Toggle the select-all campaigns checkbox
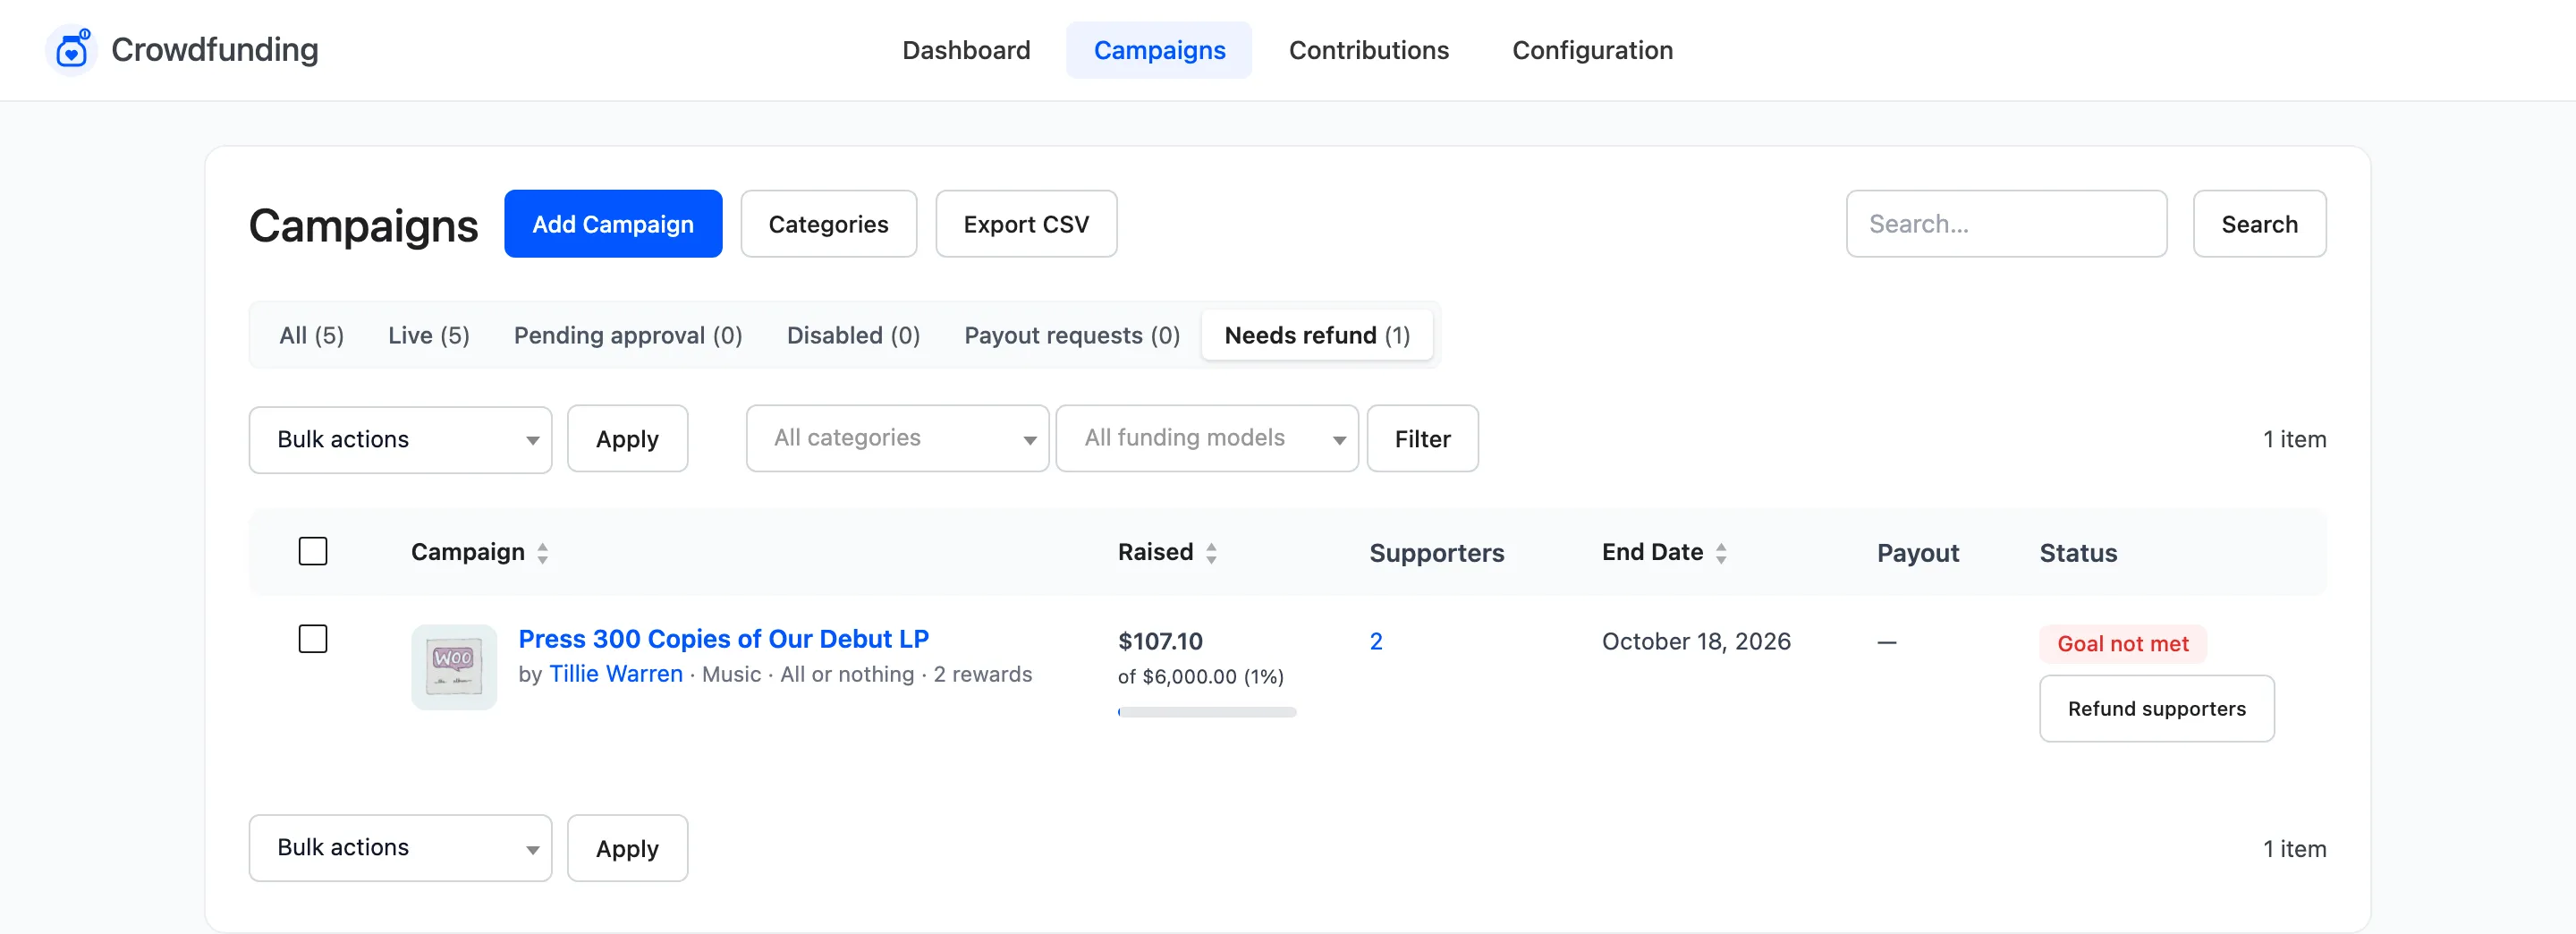Viewport: 2576px width, 934px height. click(x=313, y=551)
